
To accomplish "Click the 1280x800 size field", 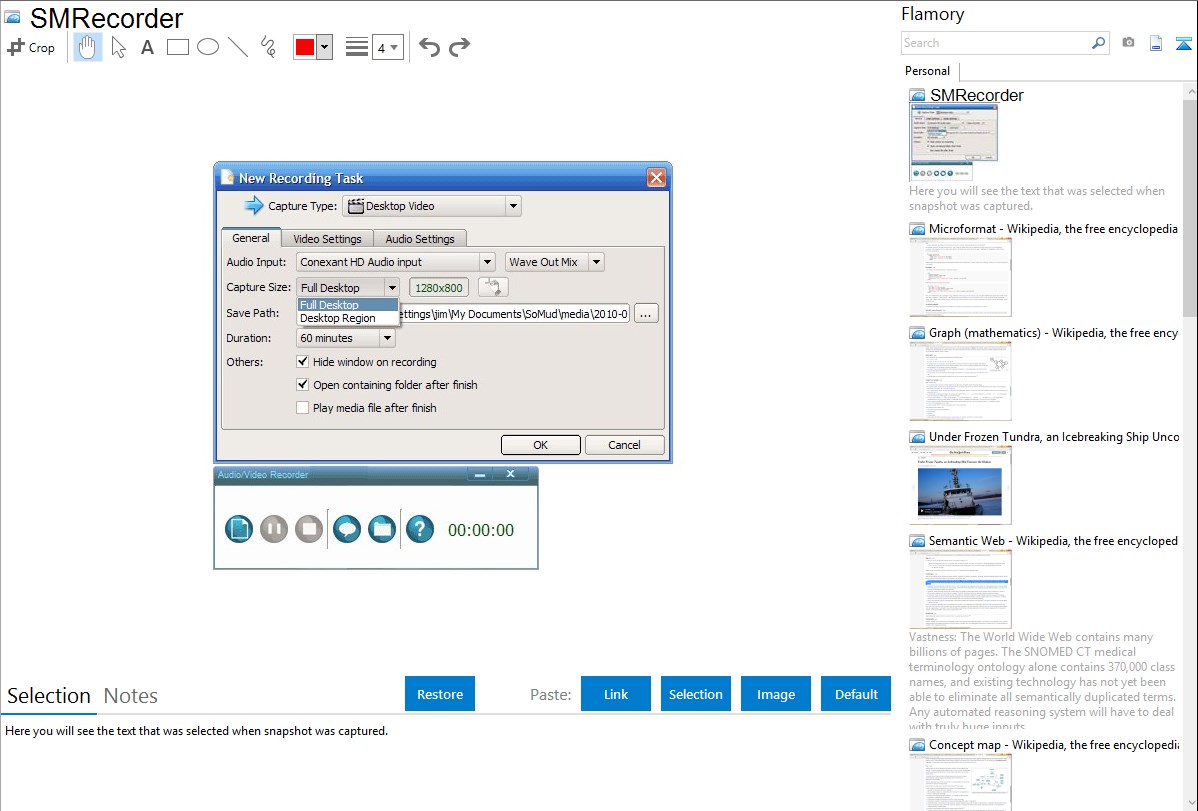I will [x=439, y=287].
